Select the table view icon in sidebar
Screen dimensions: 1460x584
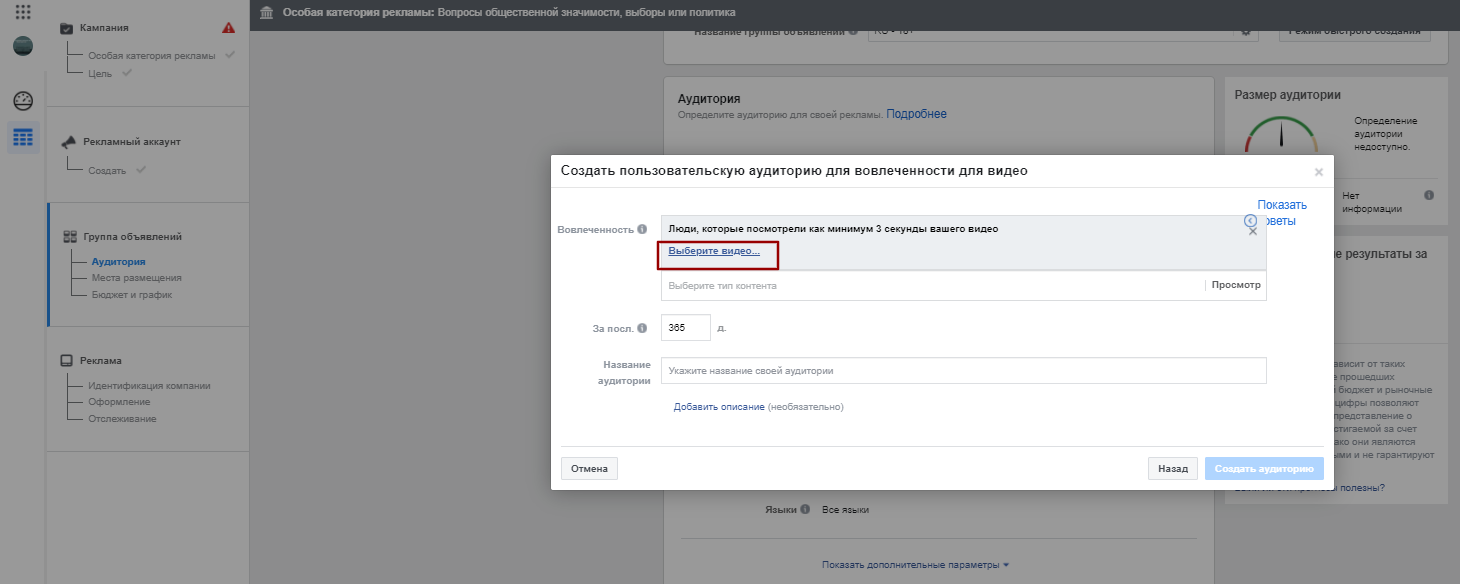[23, 137]
